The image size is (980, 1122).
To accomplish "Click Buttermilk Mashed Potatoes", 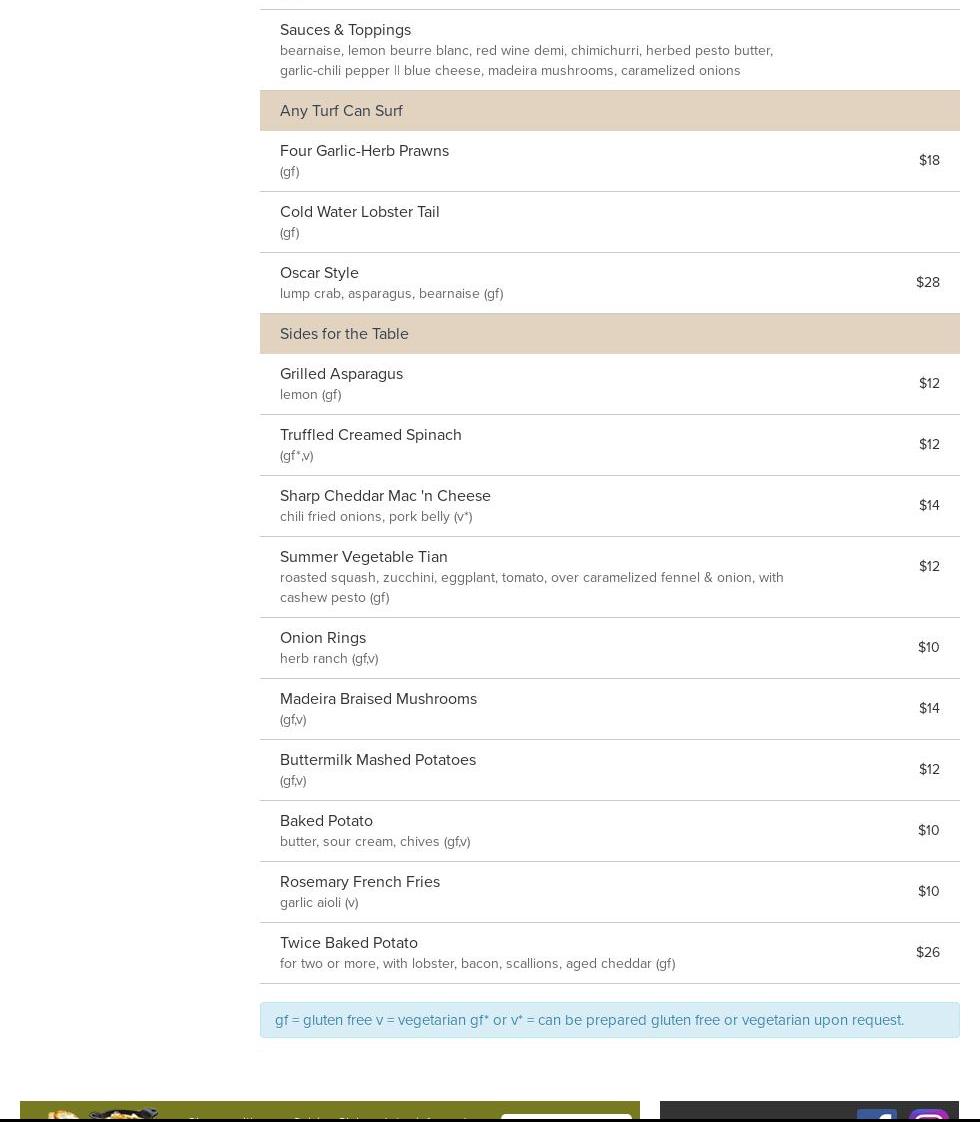I will point(377,760).
